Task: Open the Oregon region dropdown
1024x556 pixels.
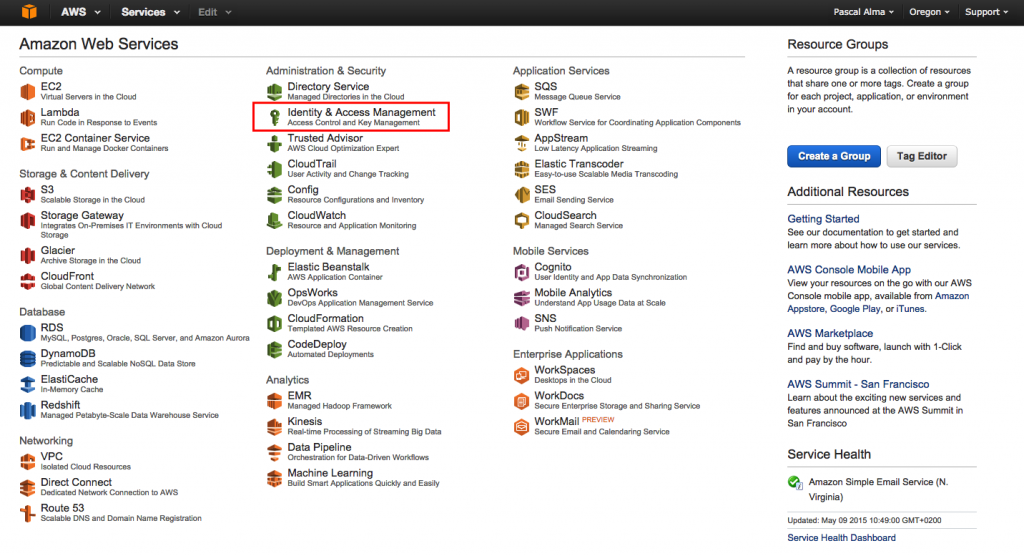Action: point(929,12)
